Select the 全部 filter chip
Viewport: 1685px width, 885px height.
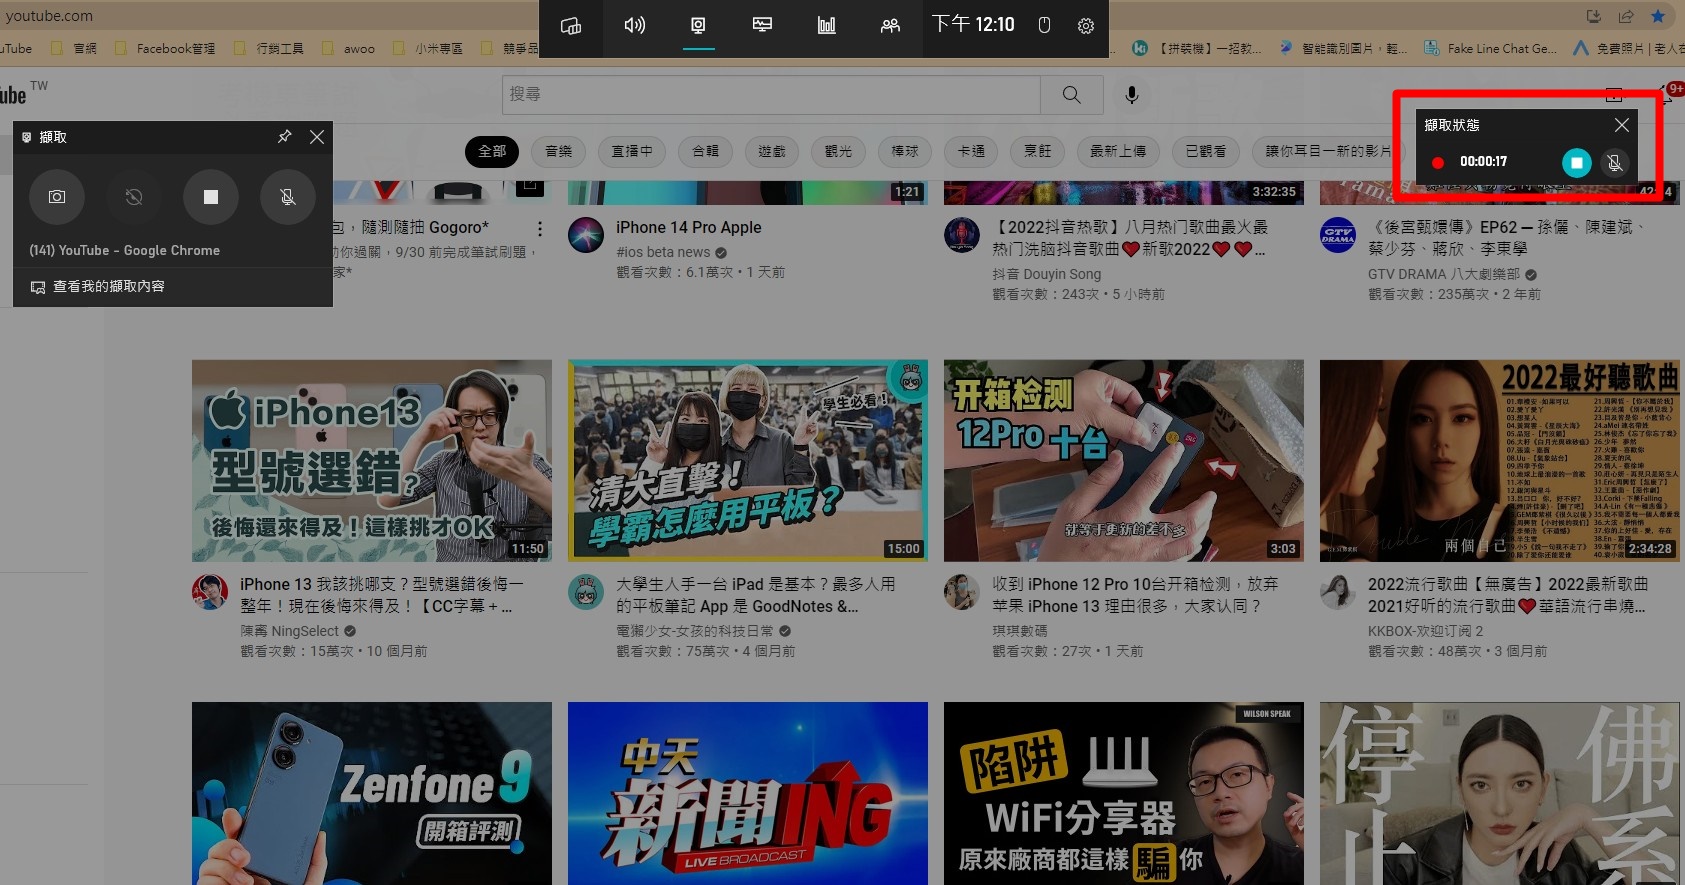pyautogui.click(x=492, y=151)
